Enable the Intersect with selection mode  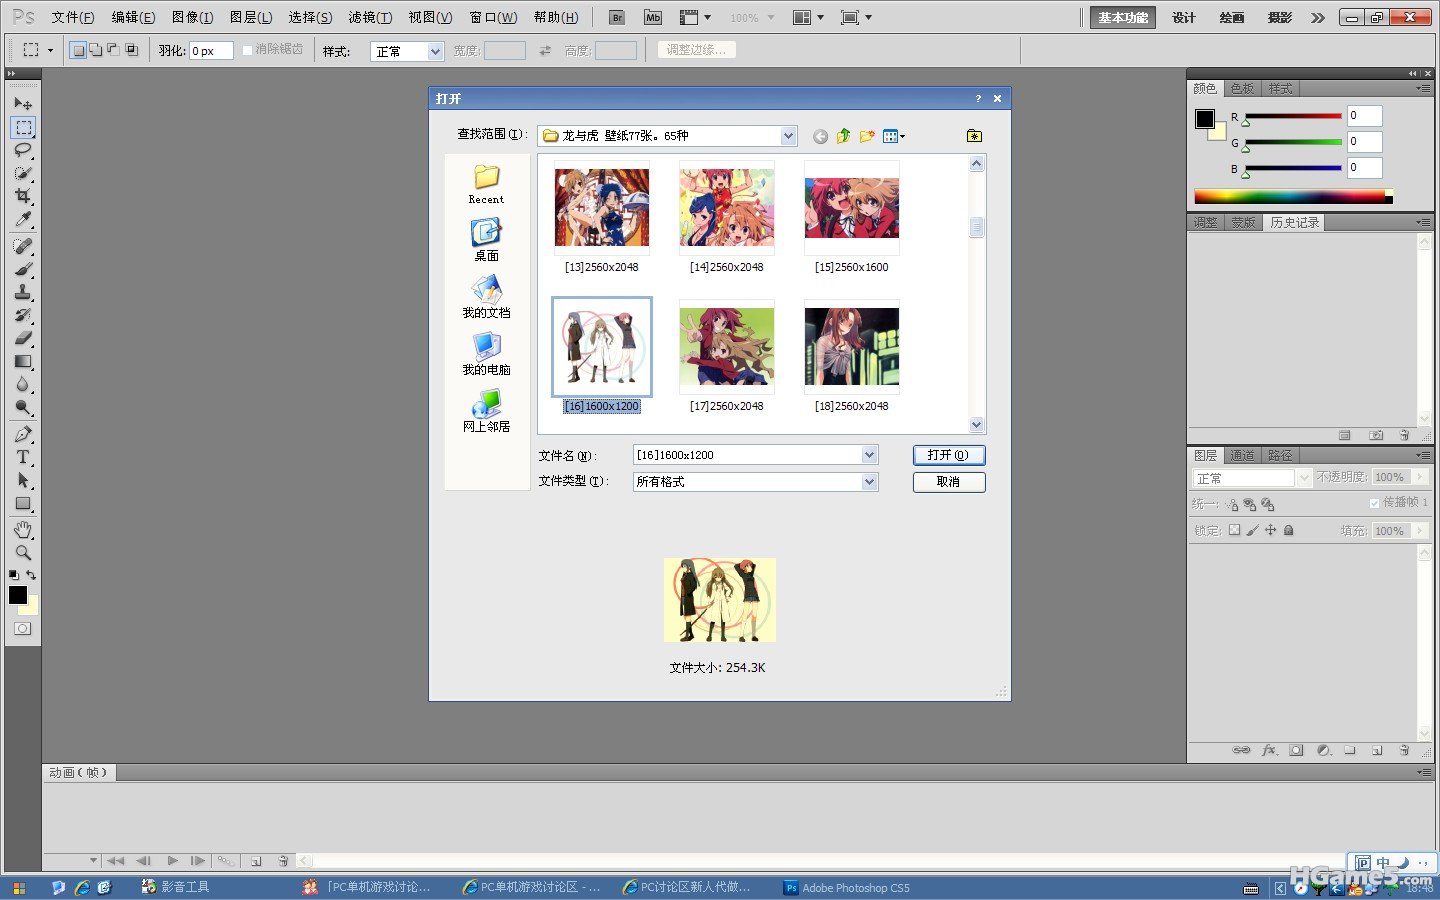131,50
